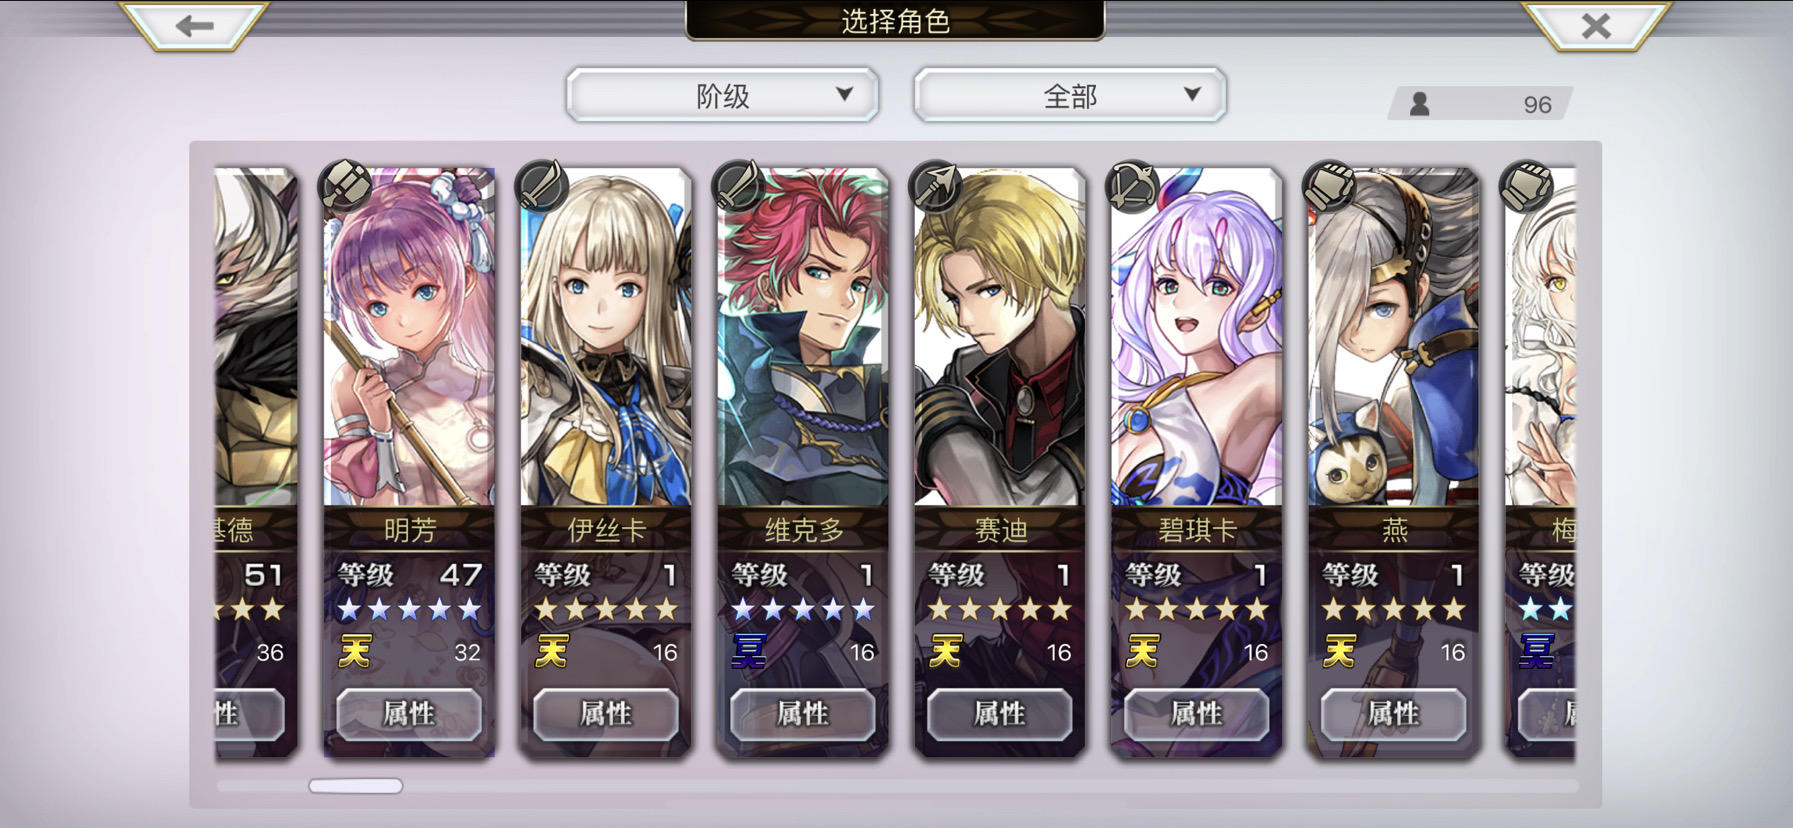1793x828 pixels.
Task: View 属性 for 赛迪
Action: [1000, 713]
